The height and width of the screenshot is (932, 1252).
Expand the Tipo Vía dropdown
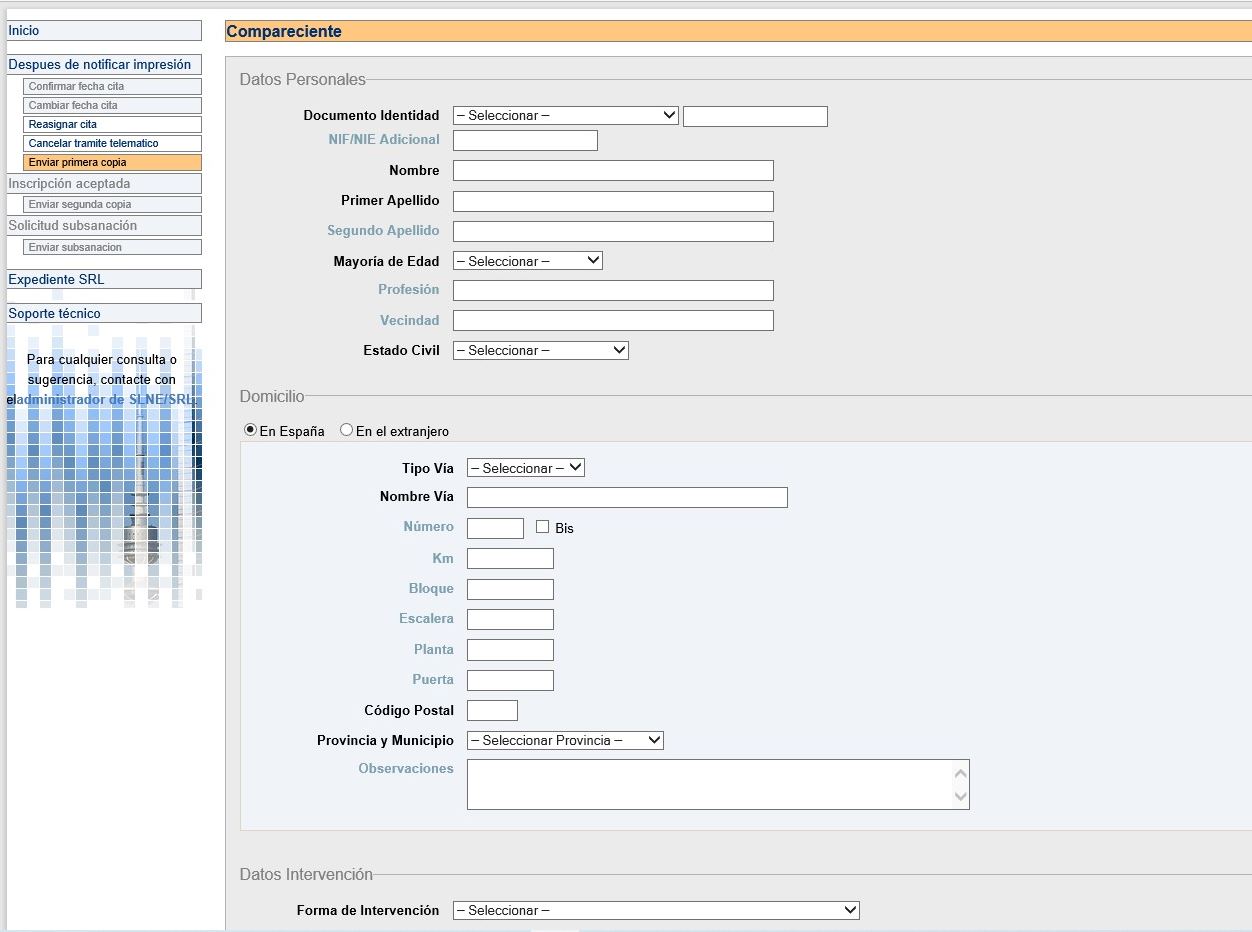[525, 468]
